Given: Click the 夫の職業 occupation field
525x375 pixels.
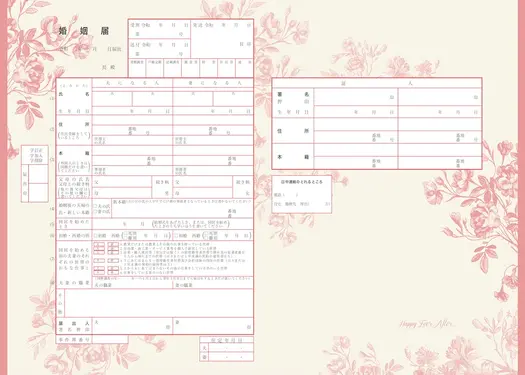Looking at the screenshot, I should (x=132, y=285).
